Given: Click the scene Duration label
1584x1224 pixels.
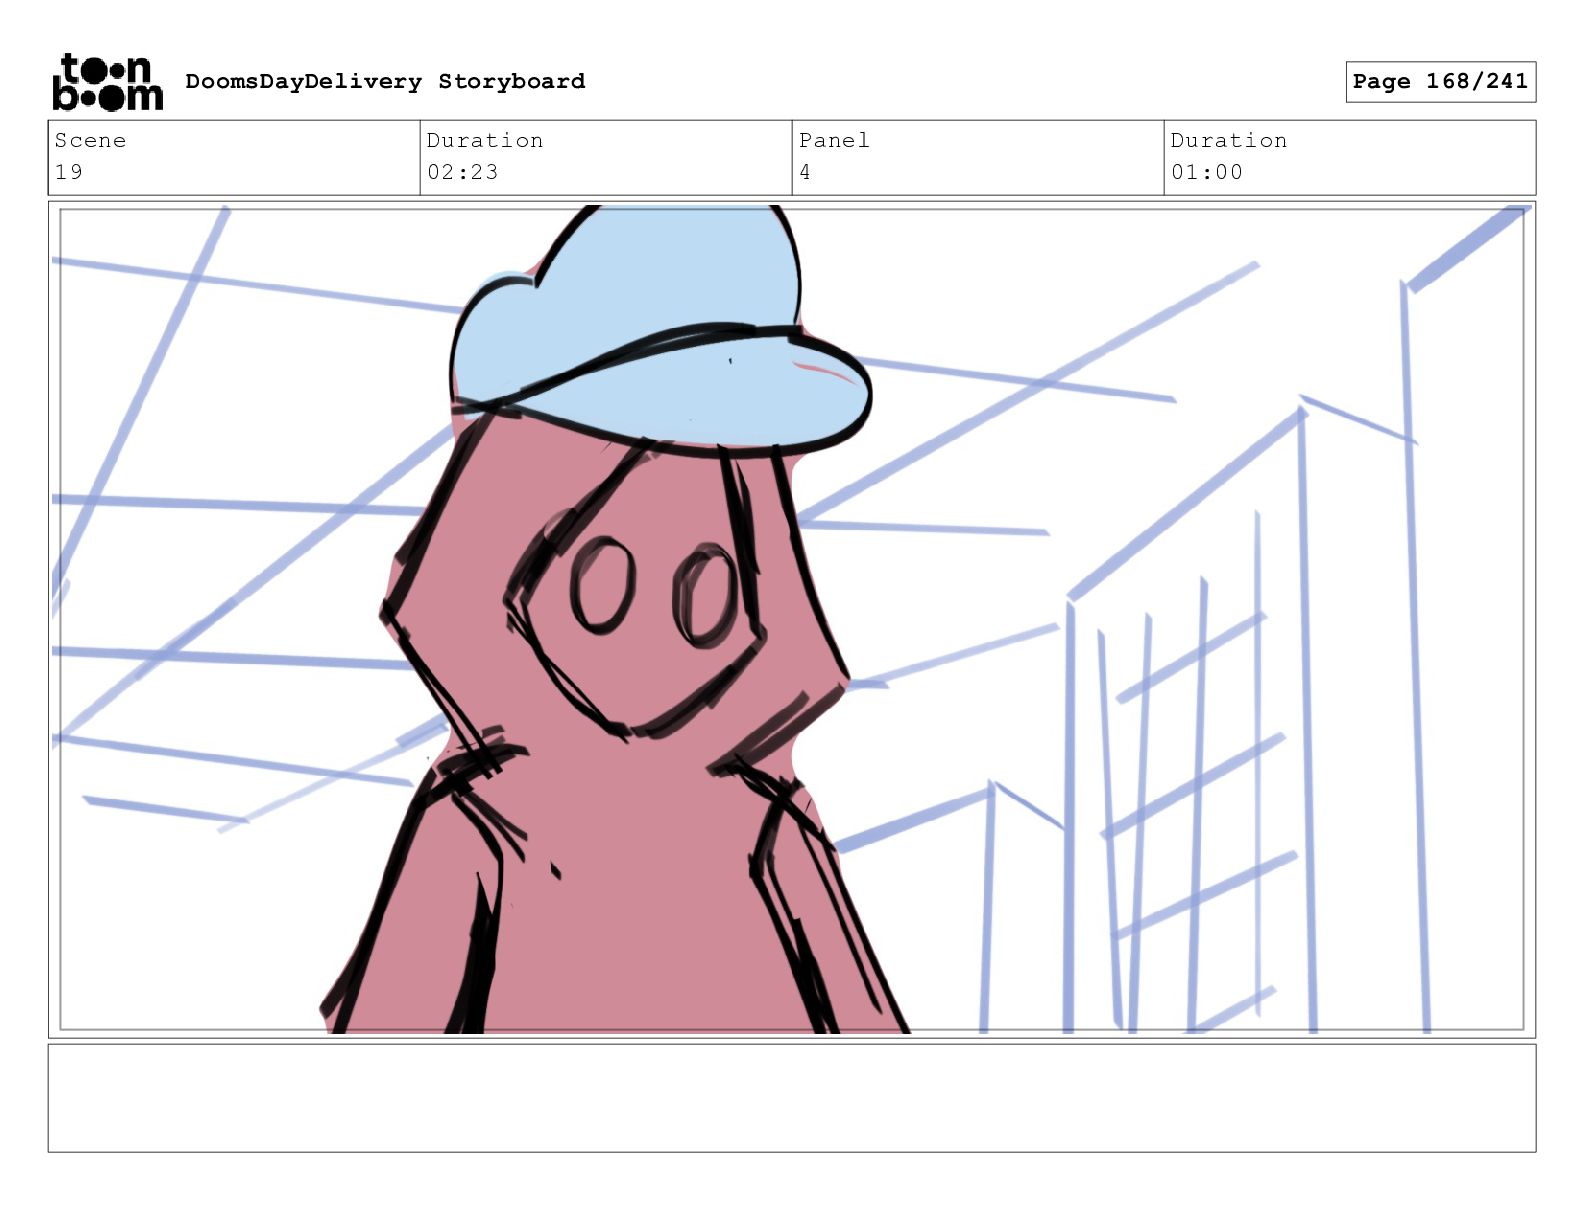Looking at the screenshot, I should [485, 141].
